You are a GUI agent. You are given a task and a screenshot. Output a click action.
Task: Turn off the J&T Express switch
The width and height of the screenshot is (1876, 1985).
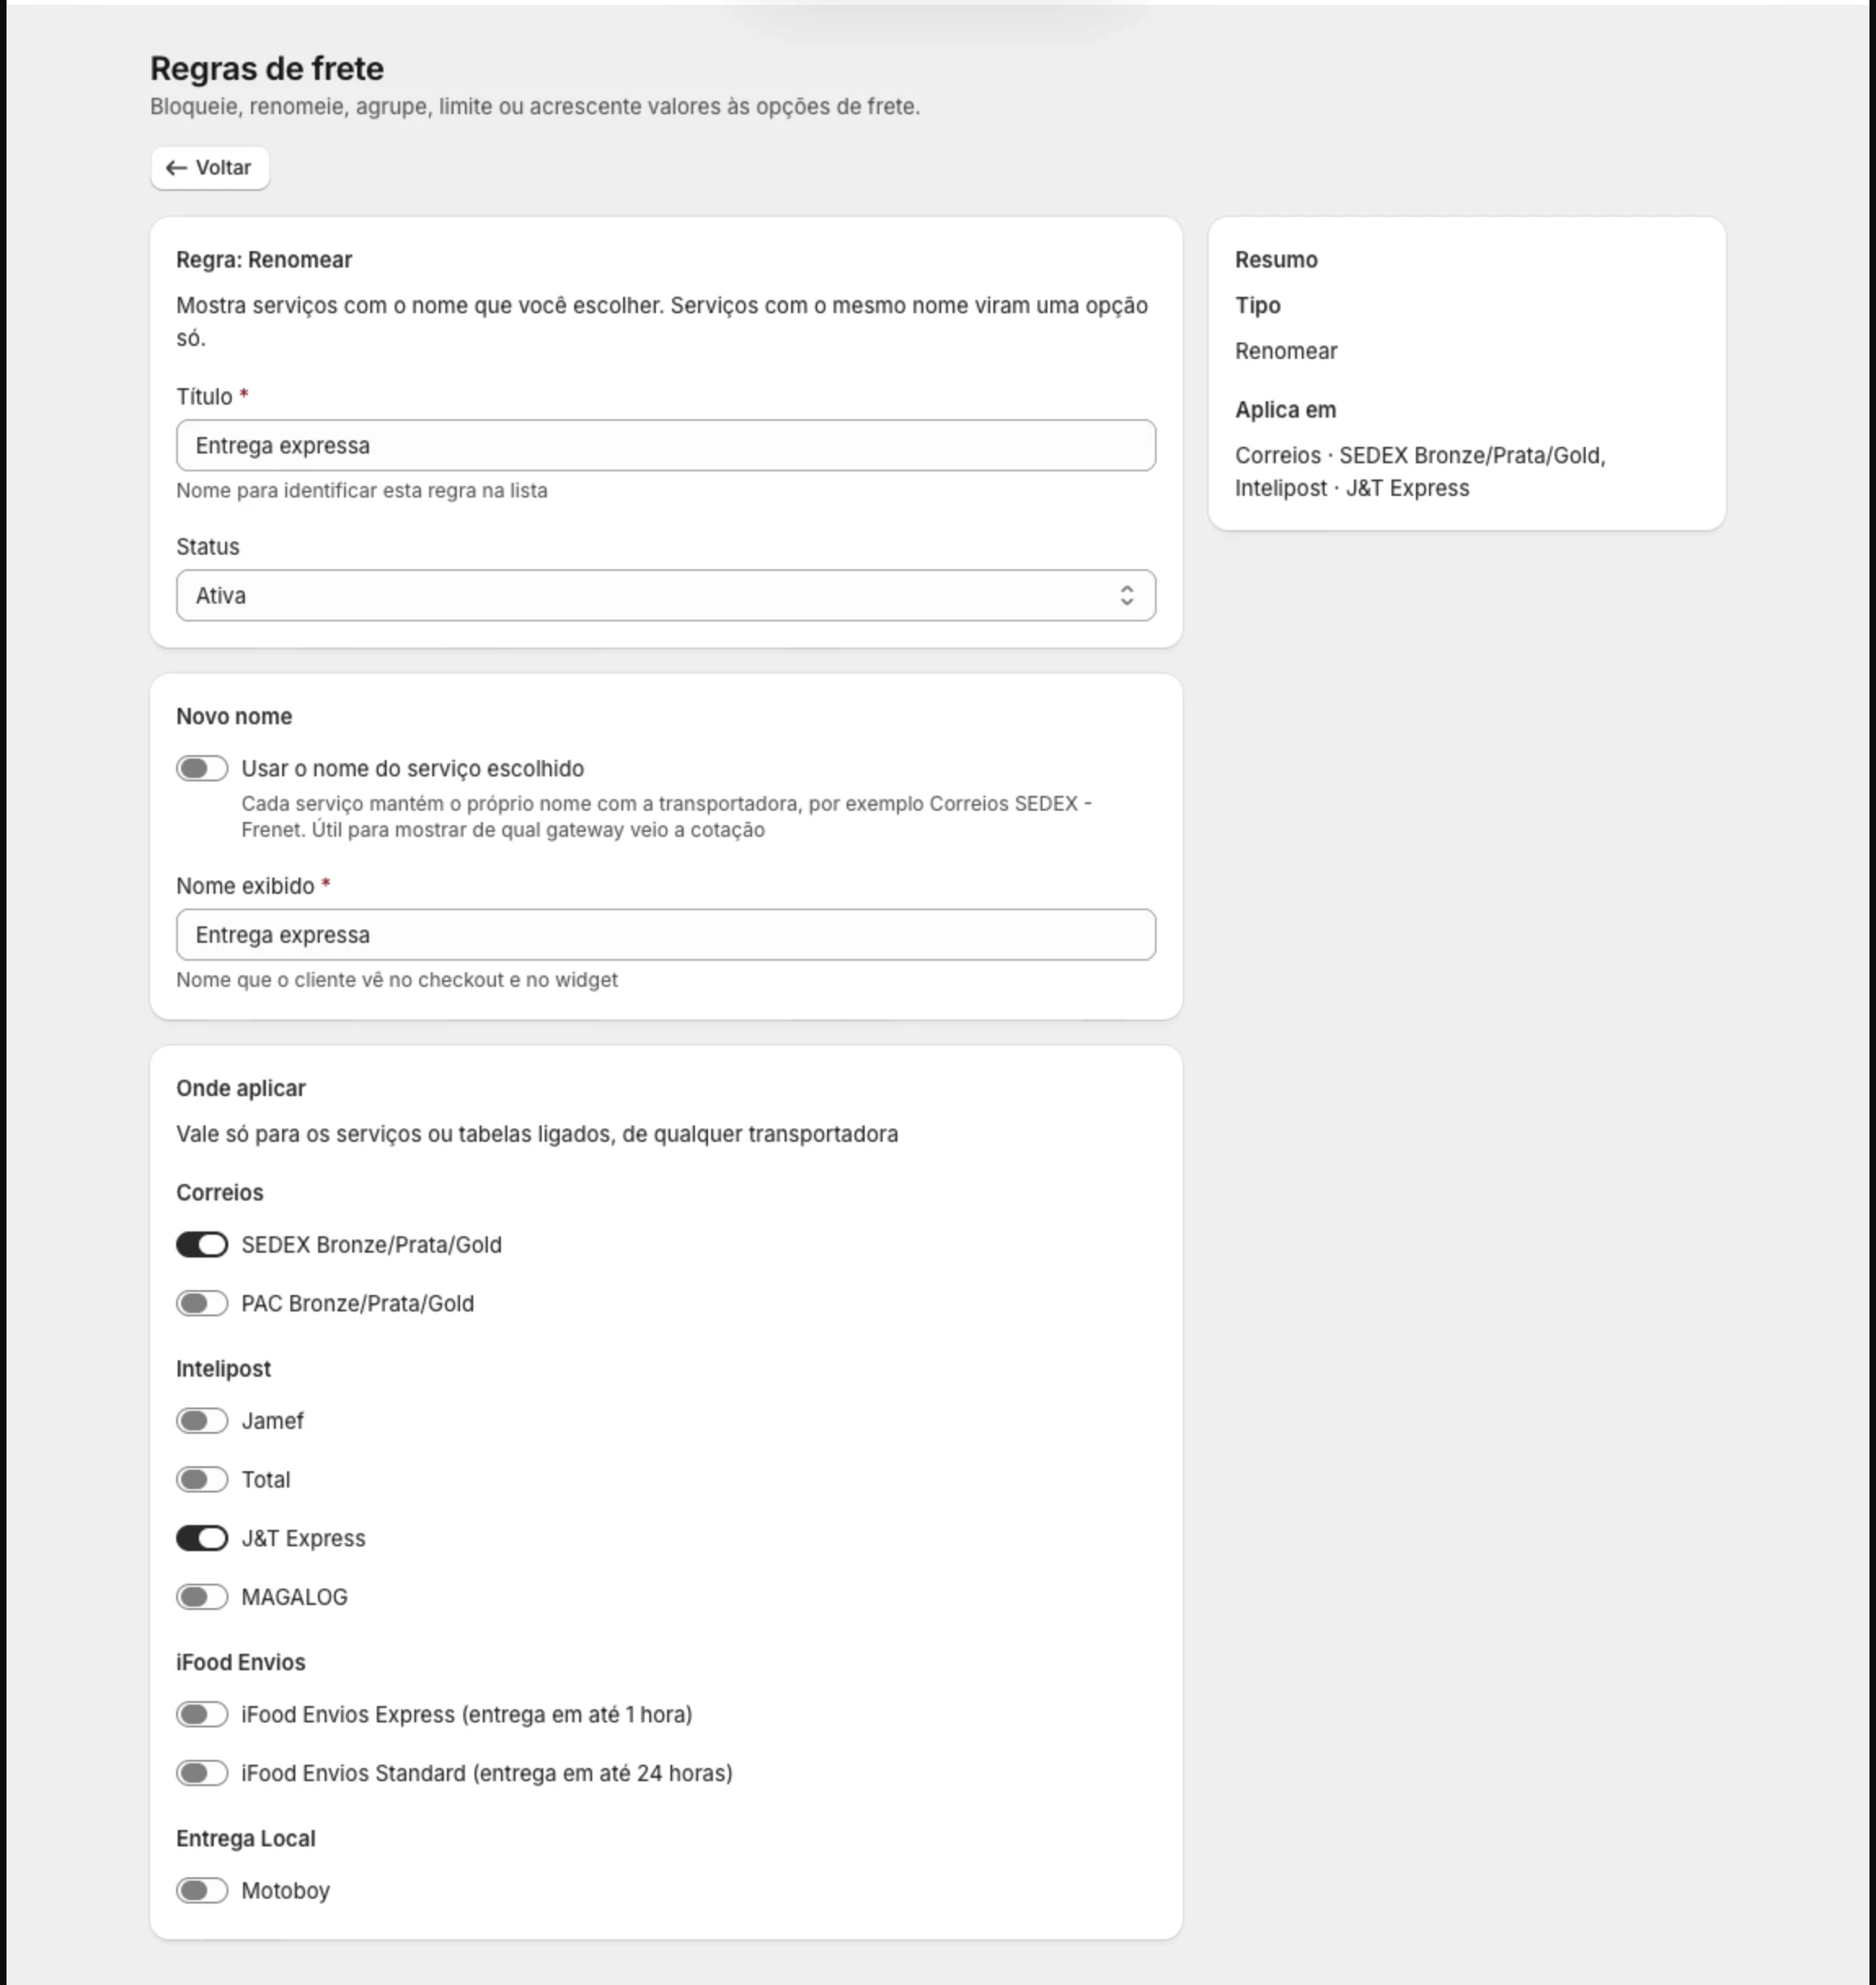[x=202, y=1538]
